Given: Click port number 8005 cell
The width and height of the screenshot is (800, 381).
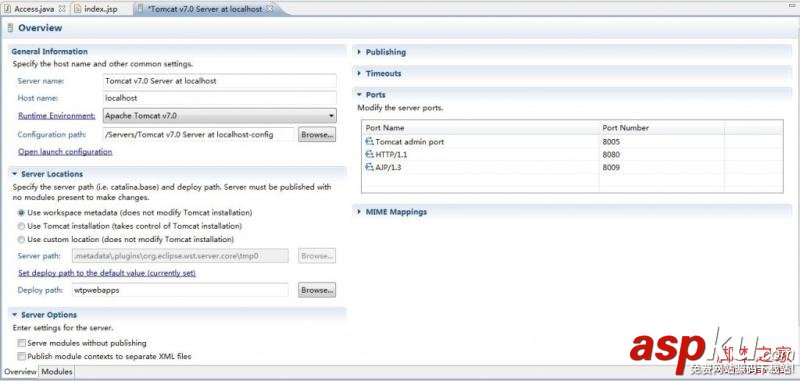Looking at the screenshot, I should point(662,142).
